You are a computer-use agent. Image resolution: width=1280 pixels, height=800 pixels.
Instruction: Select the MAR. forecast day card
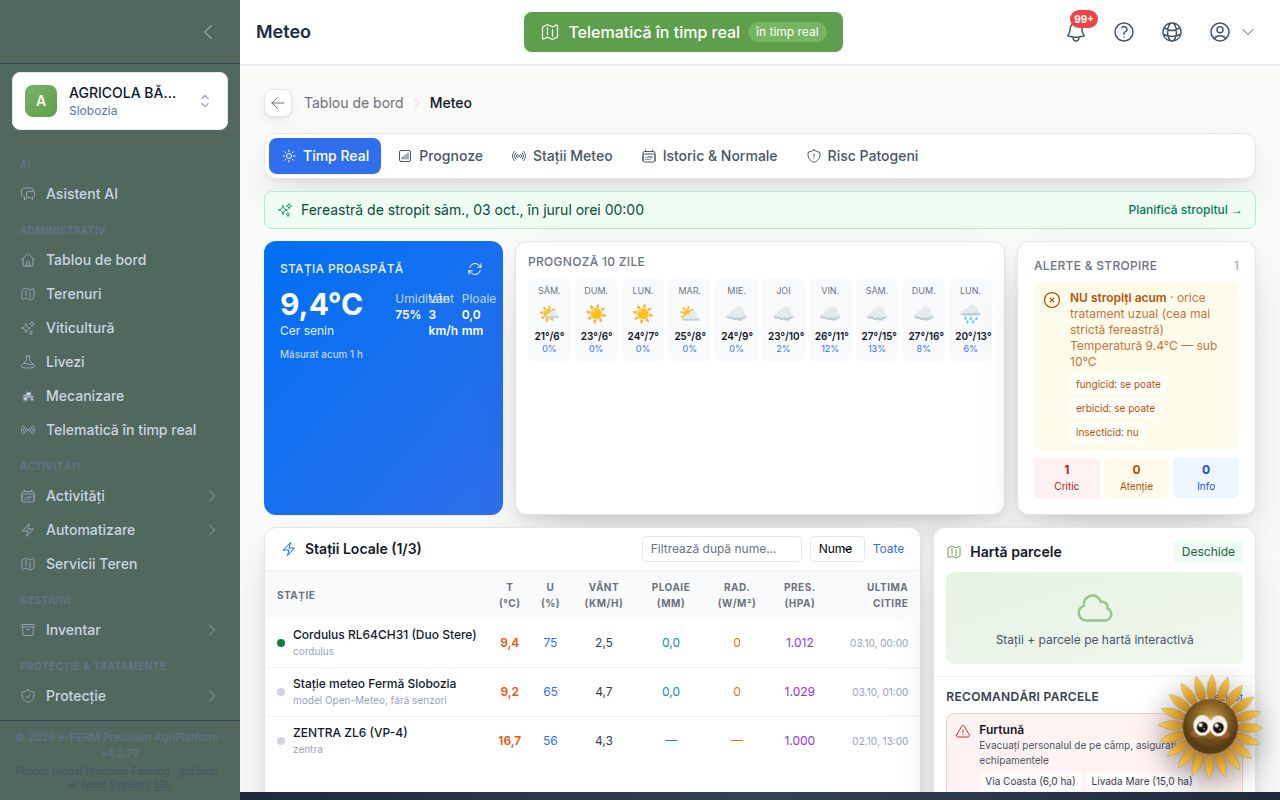click(x=690, y=320)
